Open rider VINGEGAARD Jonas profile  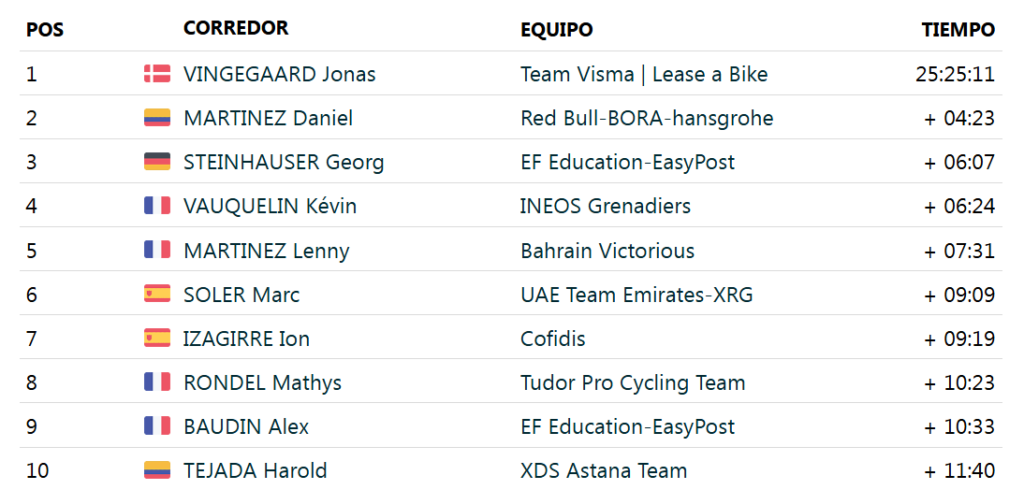pos(279,74)
